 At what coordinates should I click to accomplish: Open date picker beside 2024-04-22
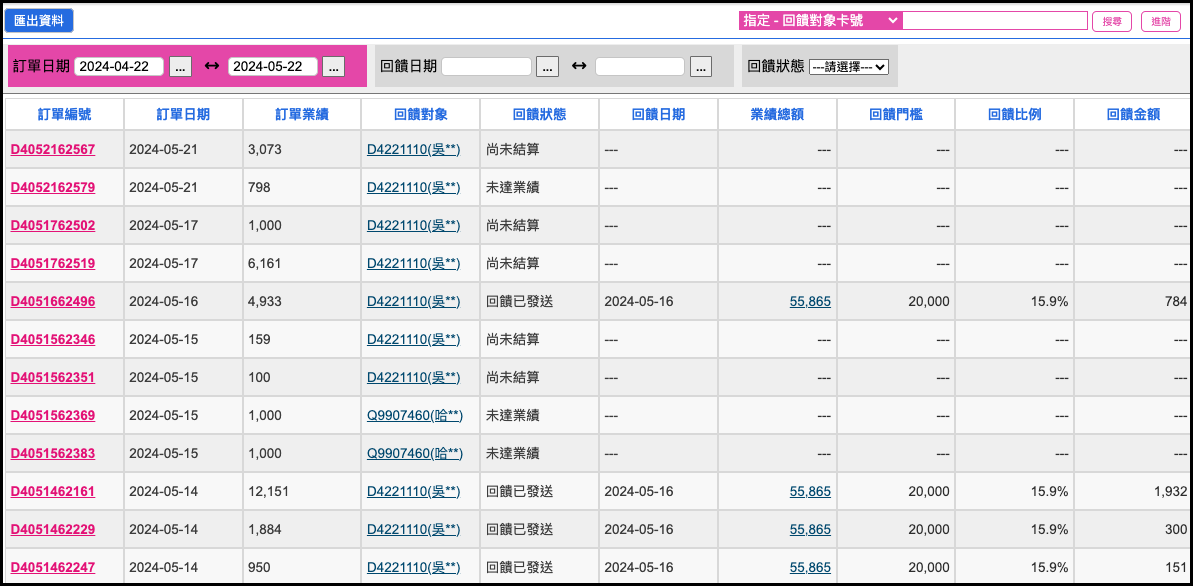pos(180,66)
